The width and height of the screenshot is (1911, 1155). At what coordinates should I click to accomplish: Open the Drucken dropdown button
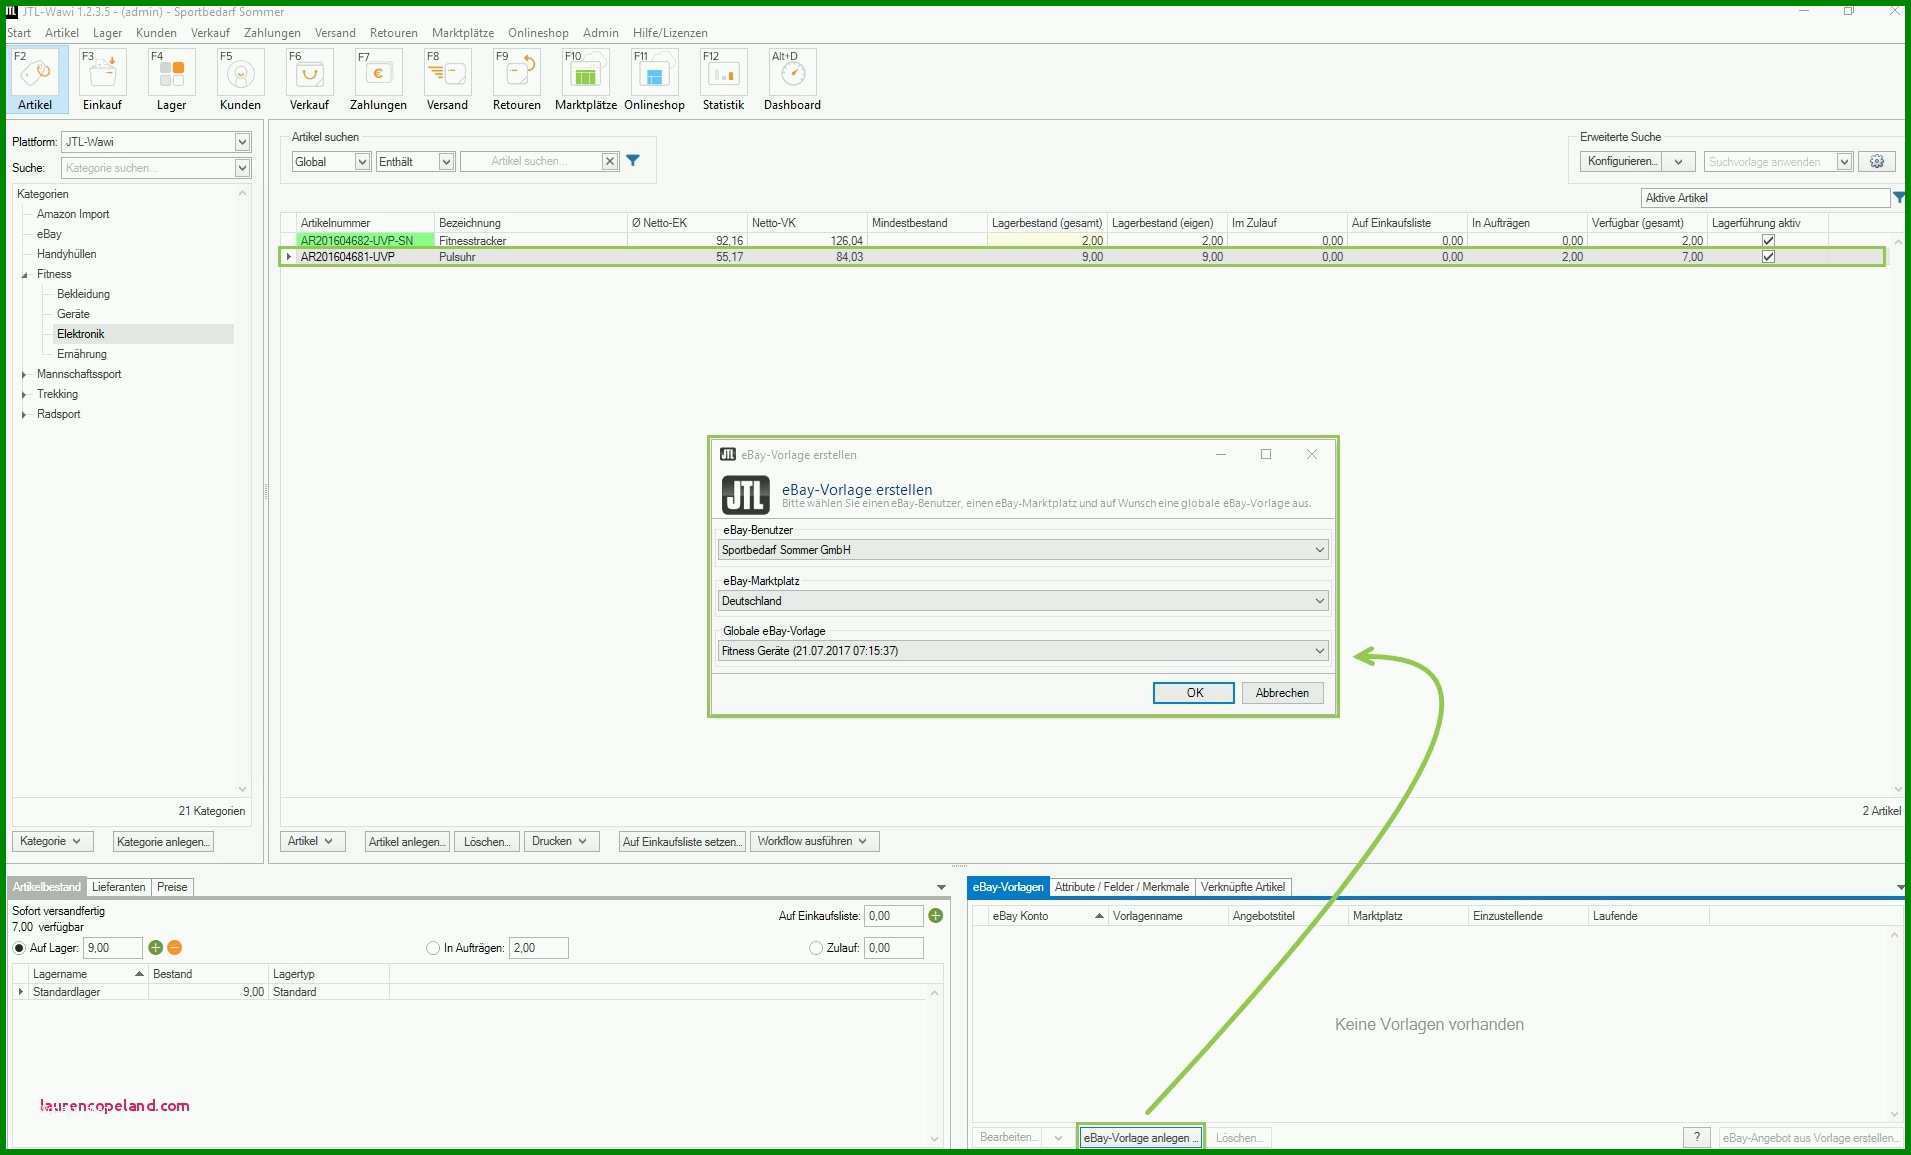click(x=560, y=841)
